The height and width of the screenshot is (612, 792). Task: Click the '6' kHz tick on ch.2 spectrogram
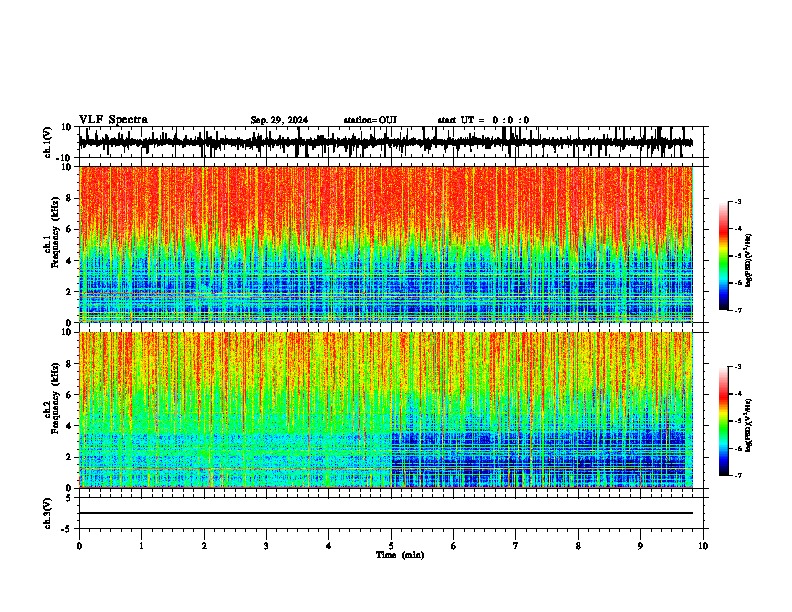coord(70,395)
